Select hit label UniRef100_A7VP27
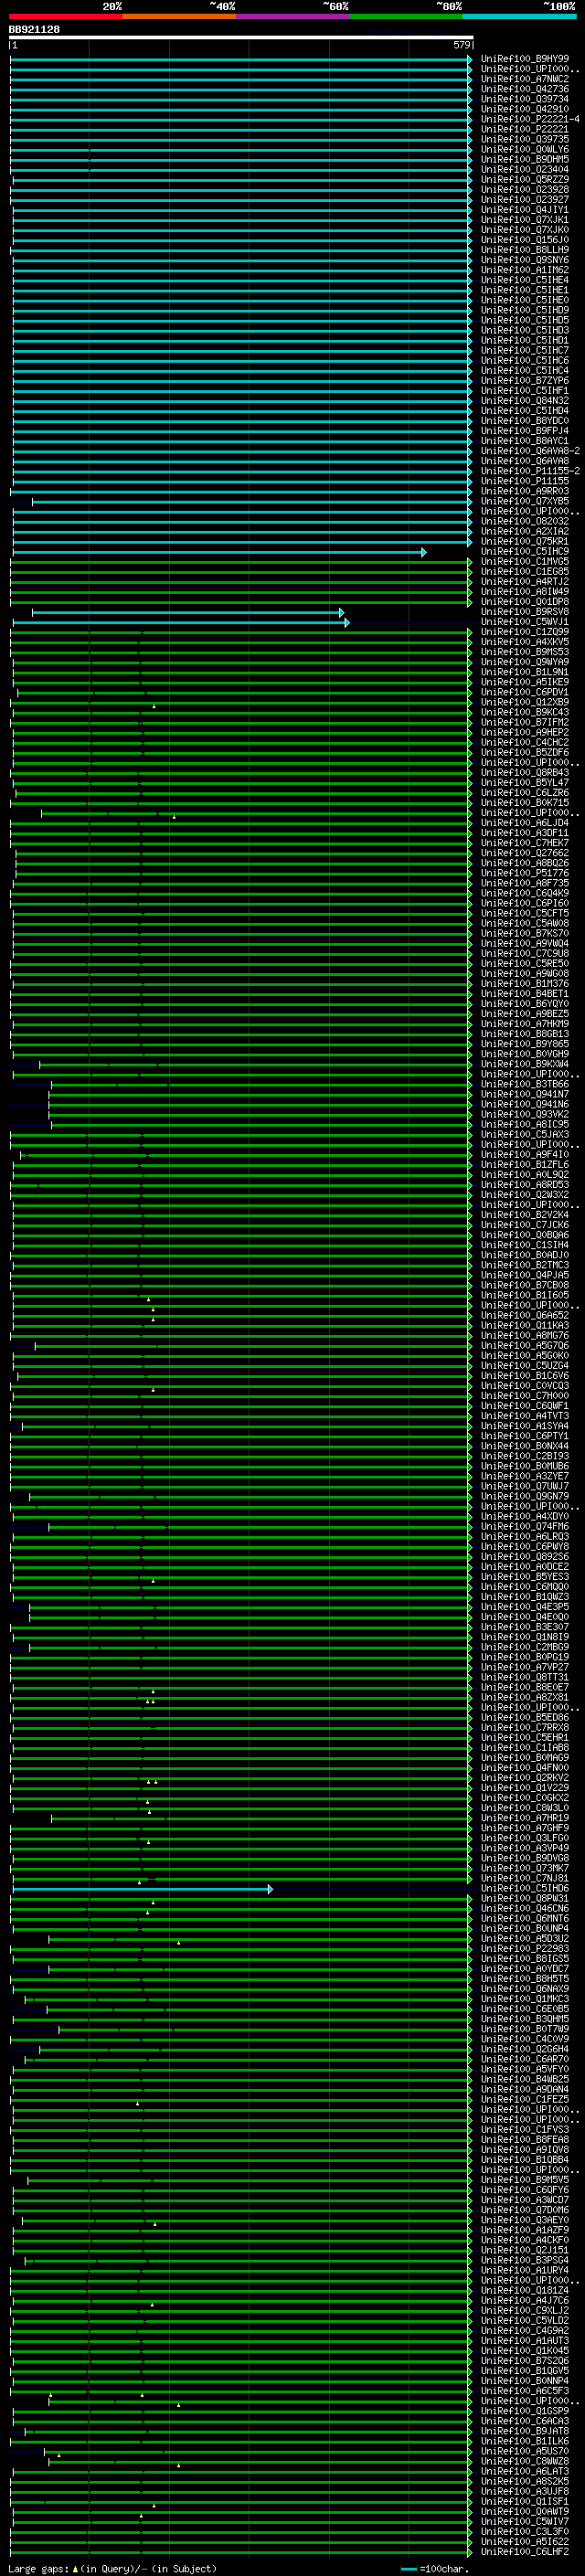 (525, 1667)
